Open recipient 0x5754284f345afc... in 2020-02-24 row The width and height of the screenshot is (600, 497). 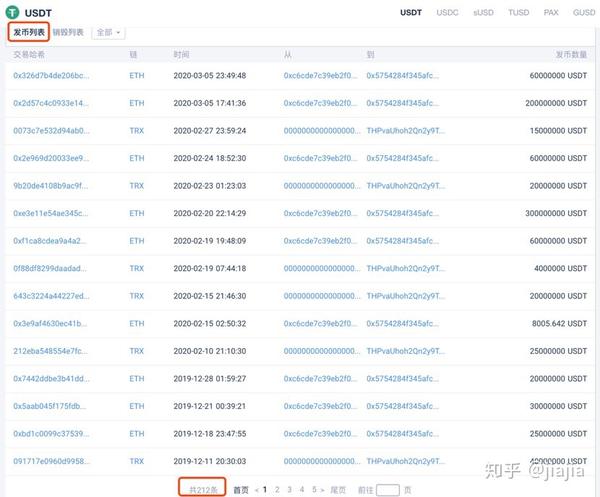403,158
